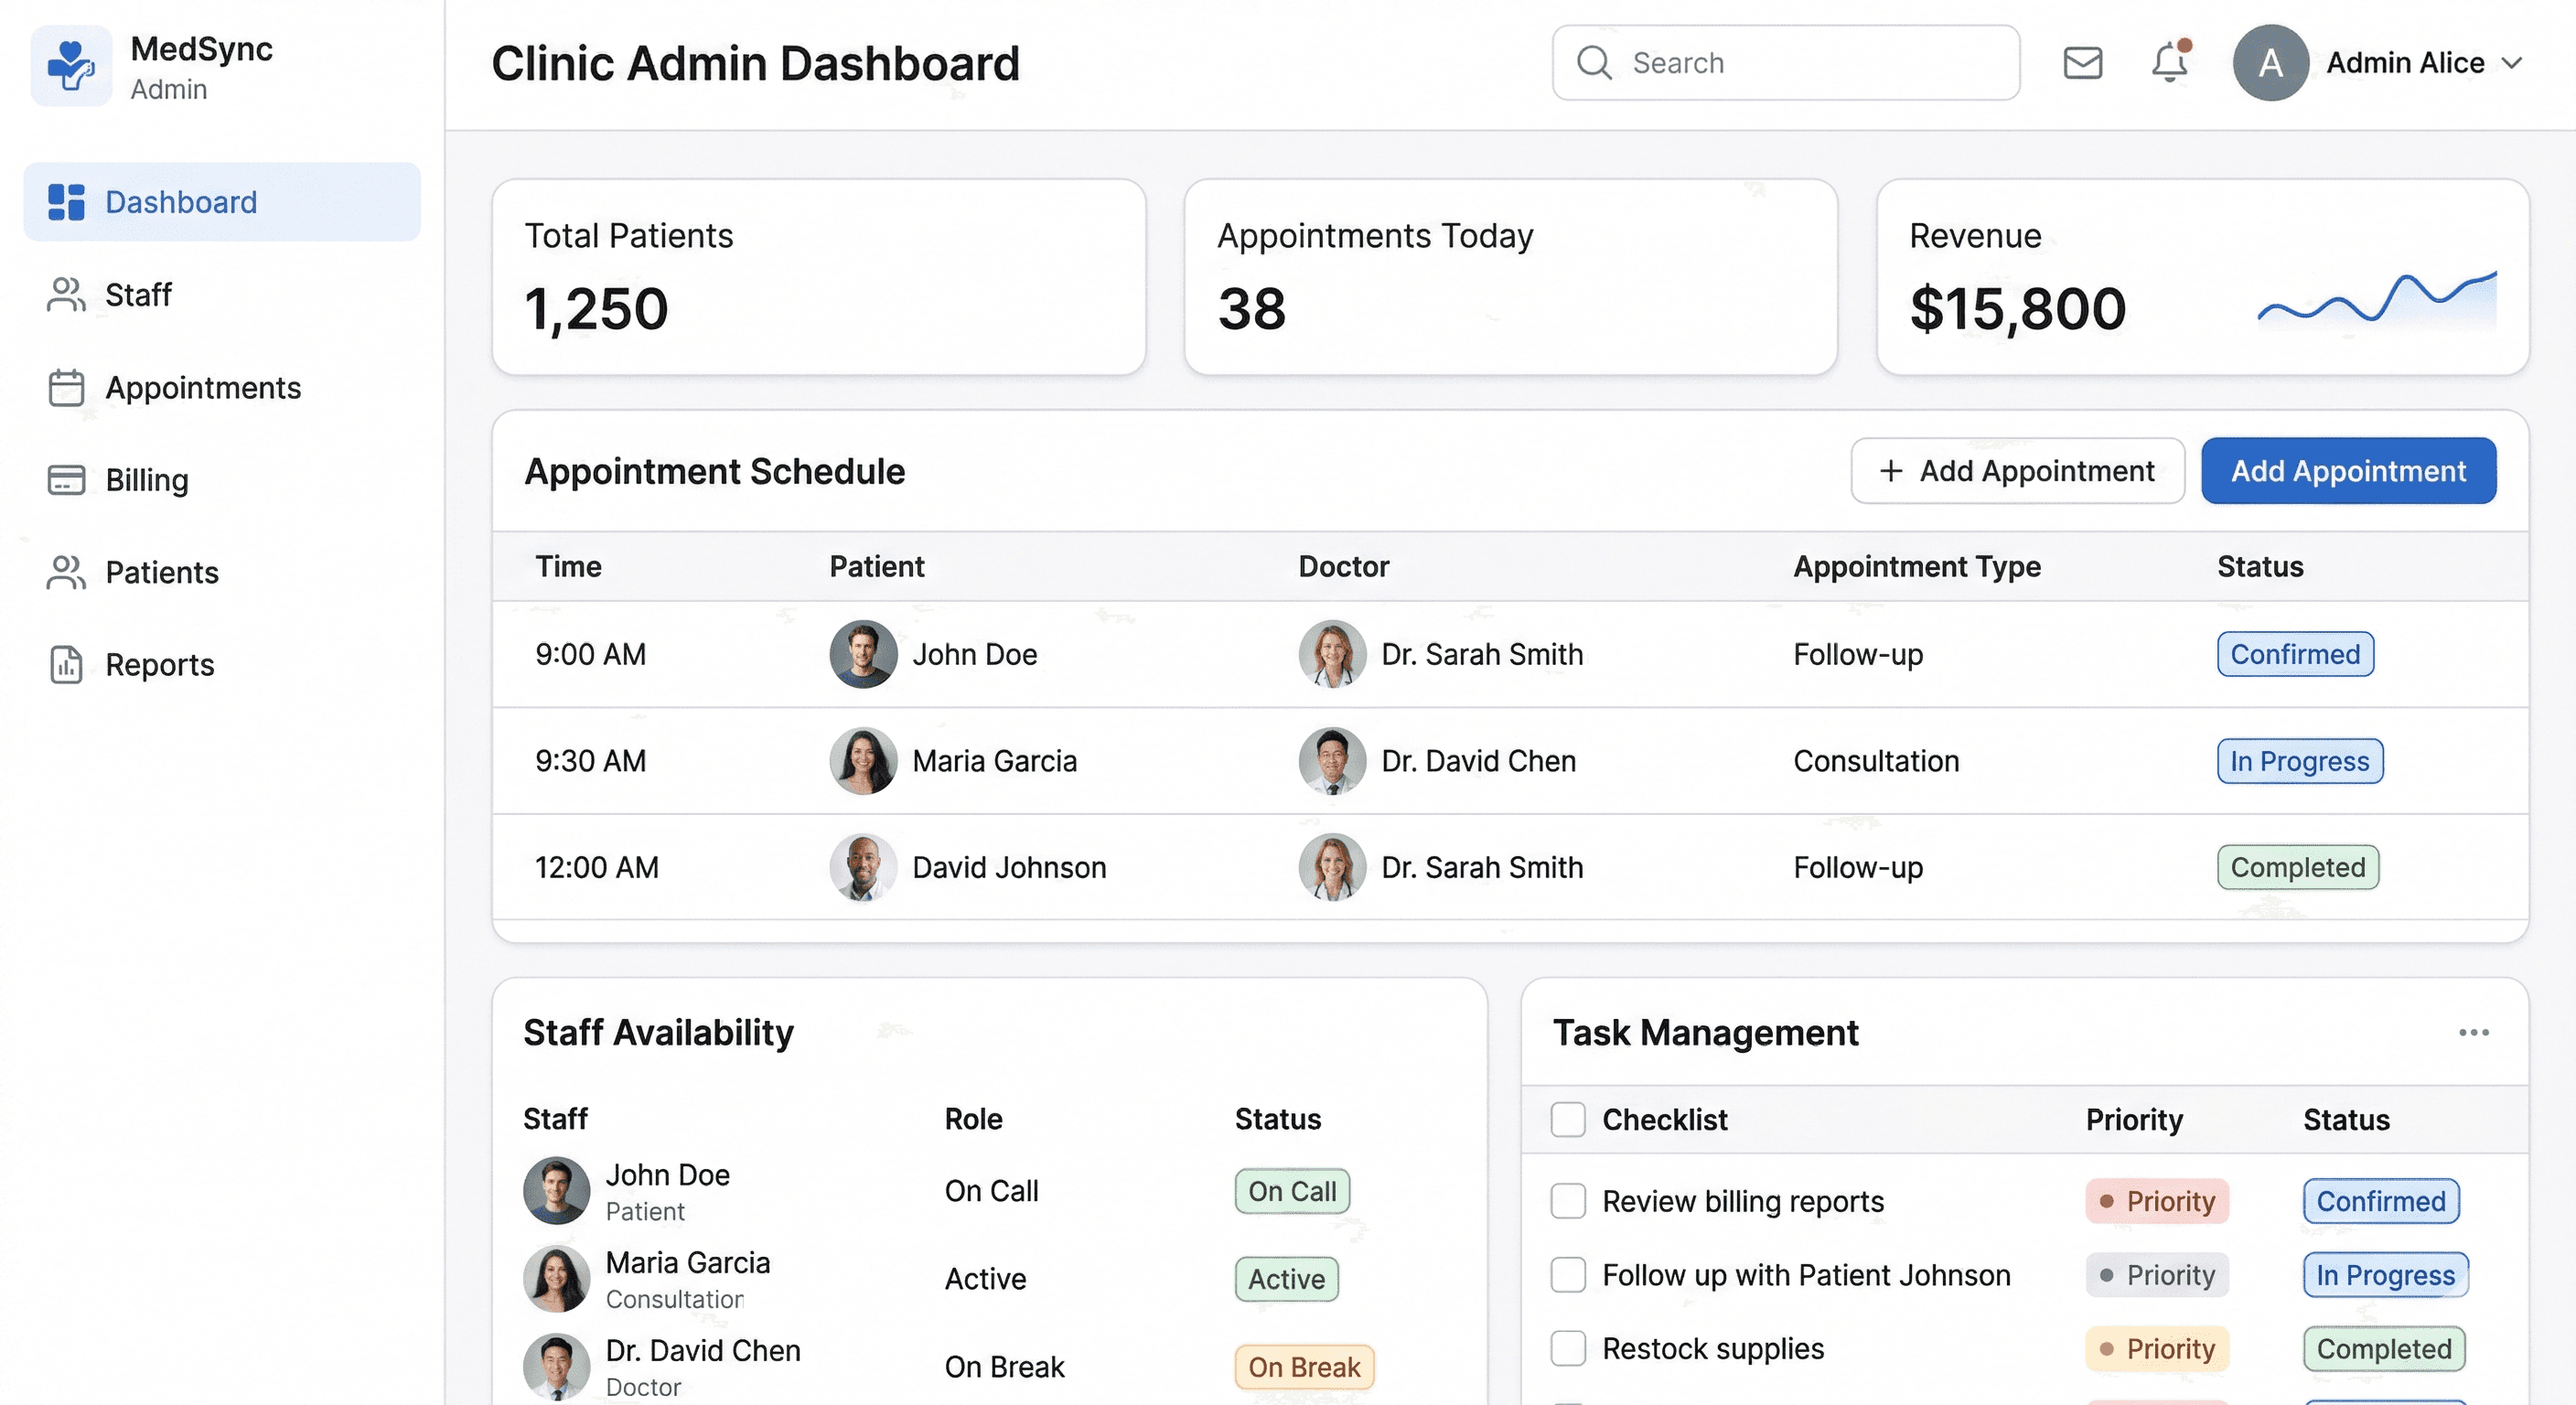Select Dashboard in the sidebar
2576x1405 pixels.
pyautogui.click(x=181, y=202)
